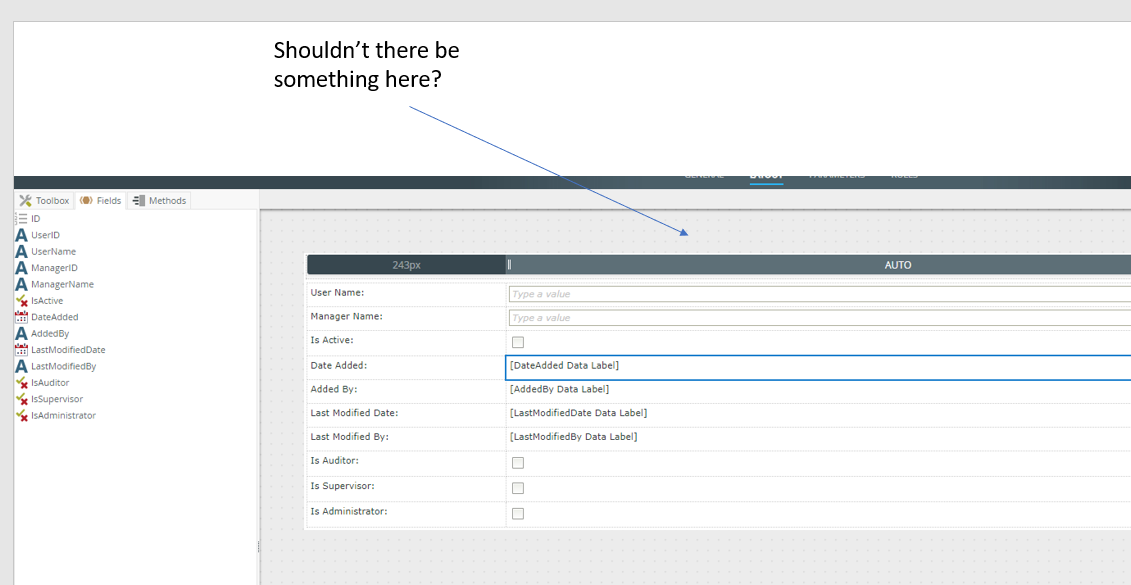
Task: Click the text icon beside AddedBy
Action: (x=21, y=333)
